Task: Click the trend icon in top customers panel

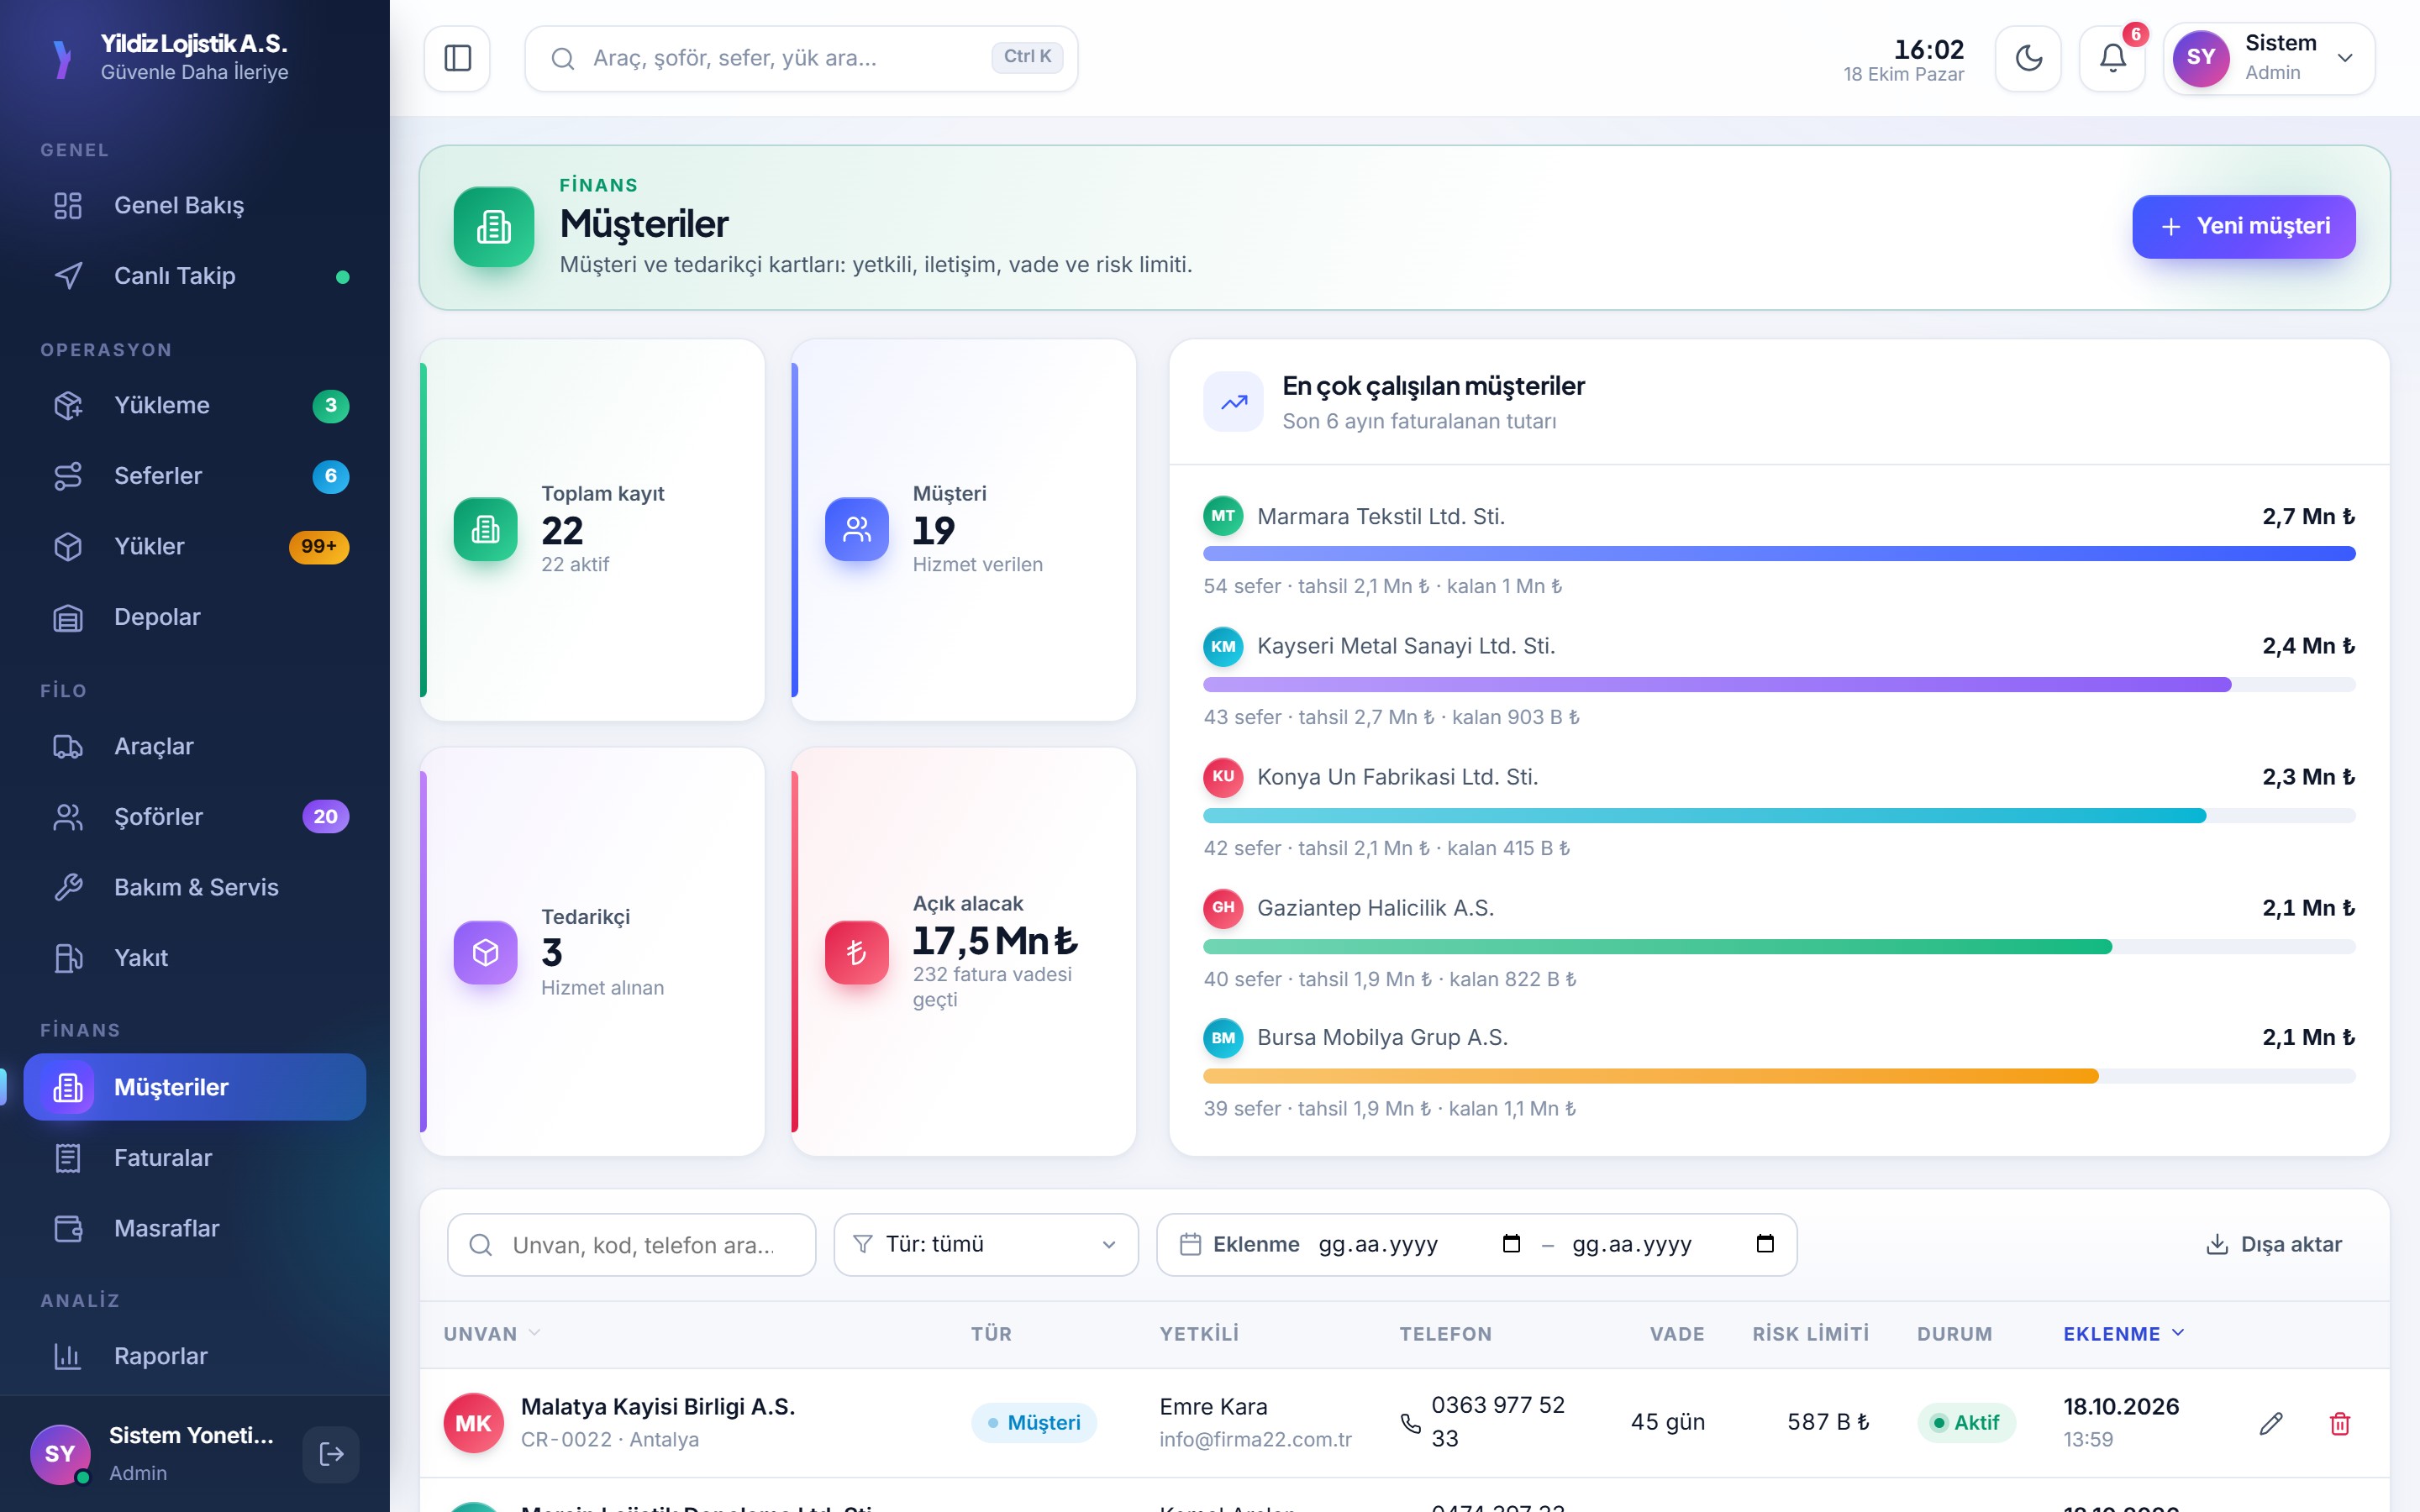Action: point(1233,402)
